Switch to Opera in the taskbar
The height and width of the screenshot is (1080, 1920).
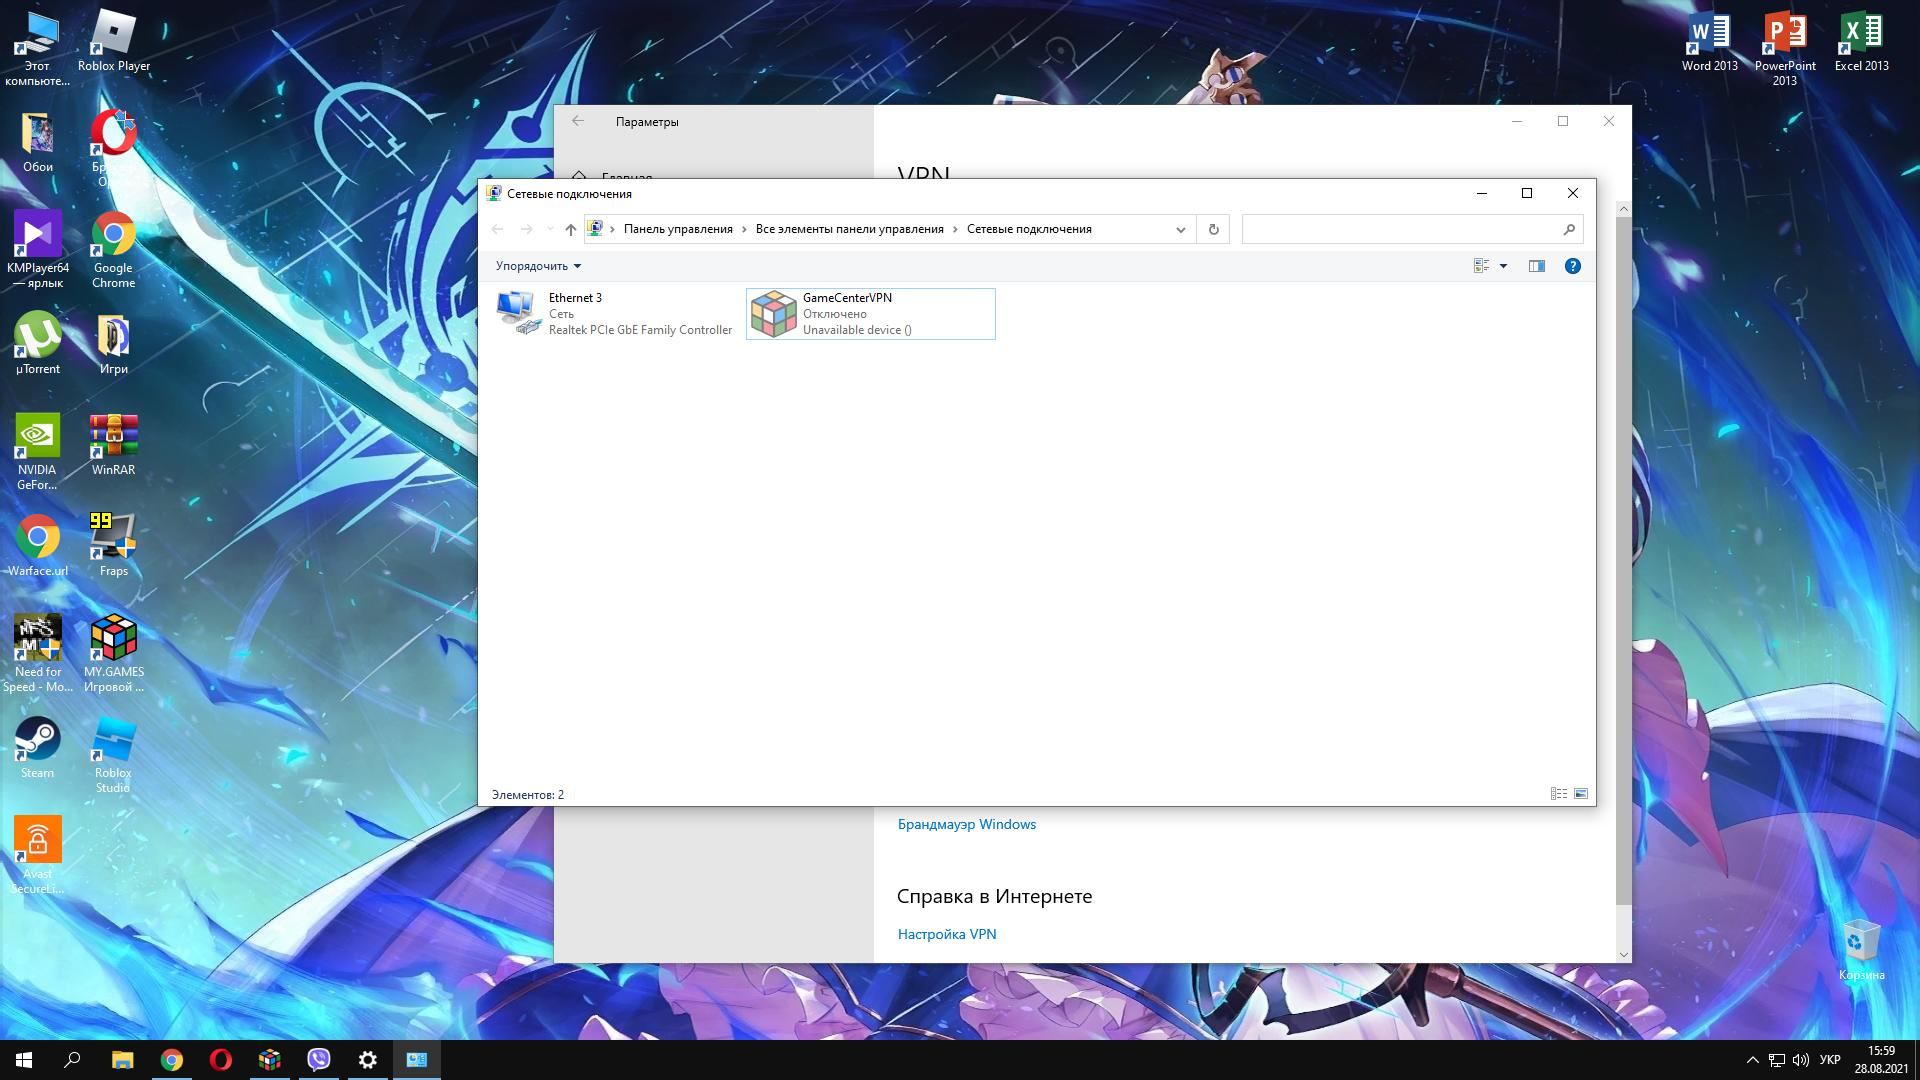pyautogui.click(x=221, y=1060)
